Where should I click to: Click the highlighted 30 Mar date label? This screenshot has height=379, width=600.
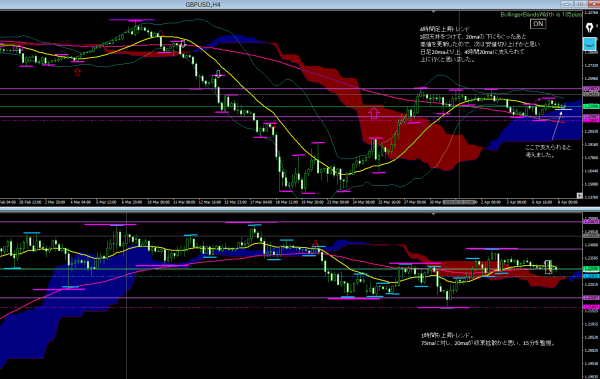459,202
